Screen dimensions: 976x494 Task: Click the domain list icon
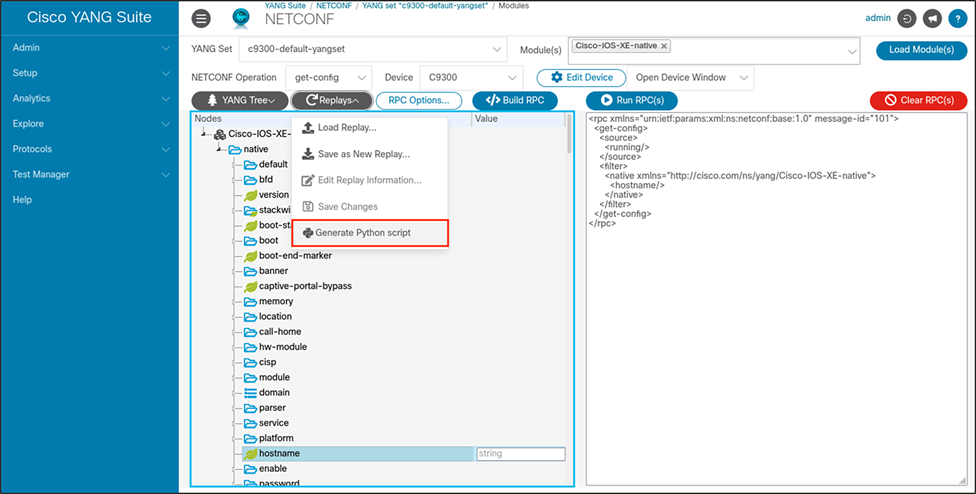[250, 393]
